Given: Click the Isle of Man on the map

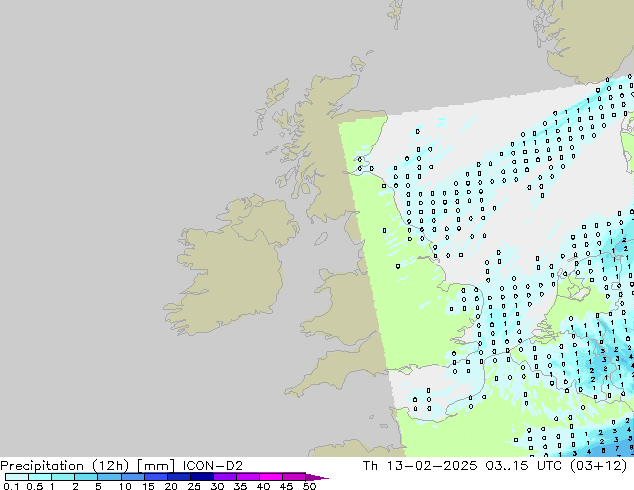Looking at the screenshot, I should point(321,239).
